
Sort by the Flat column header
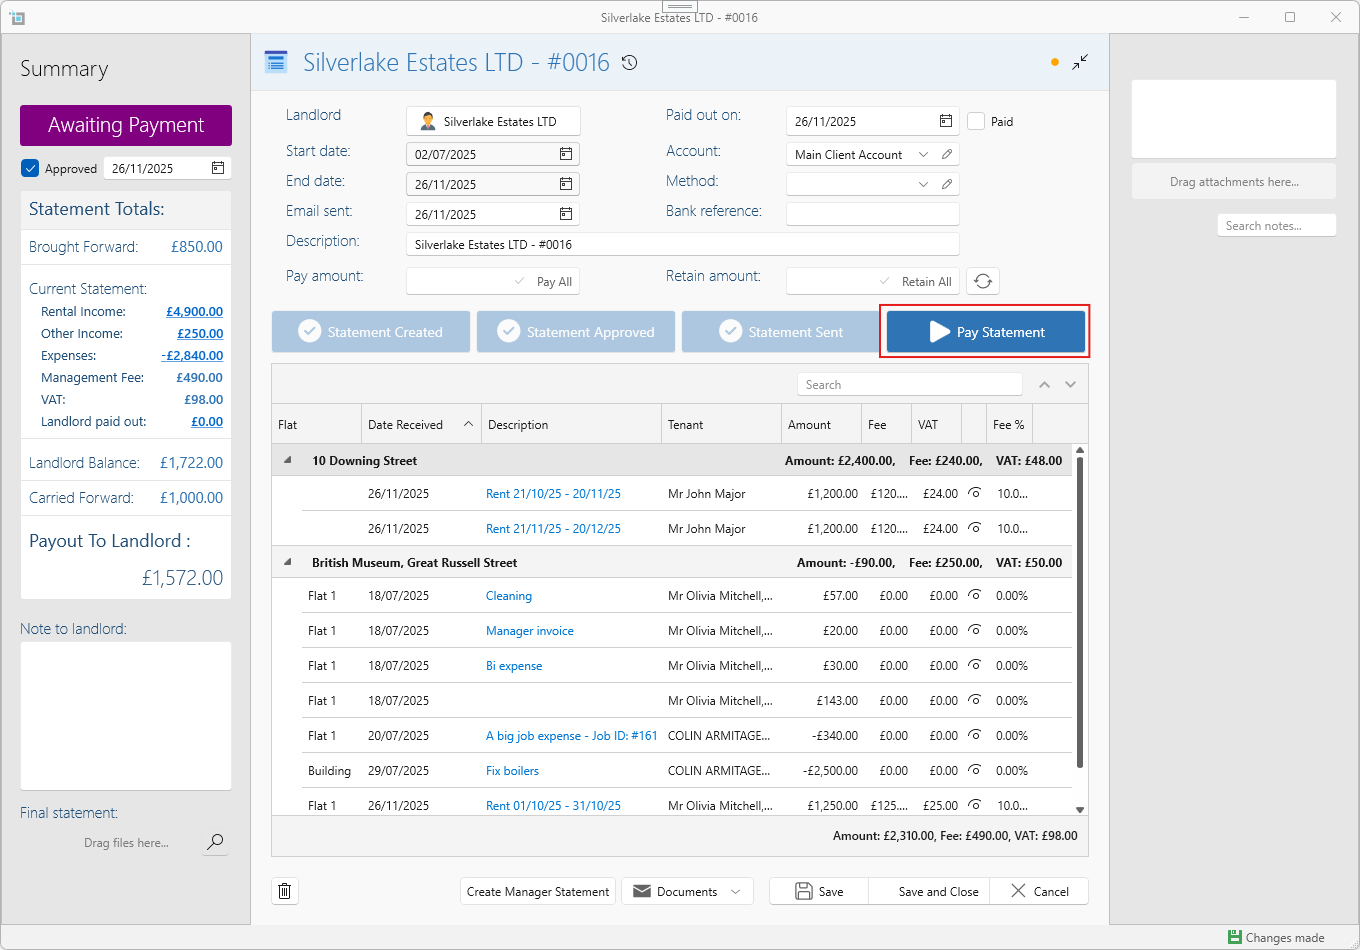316,424
